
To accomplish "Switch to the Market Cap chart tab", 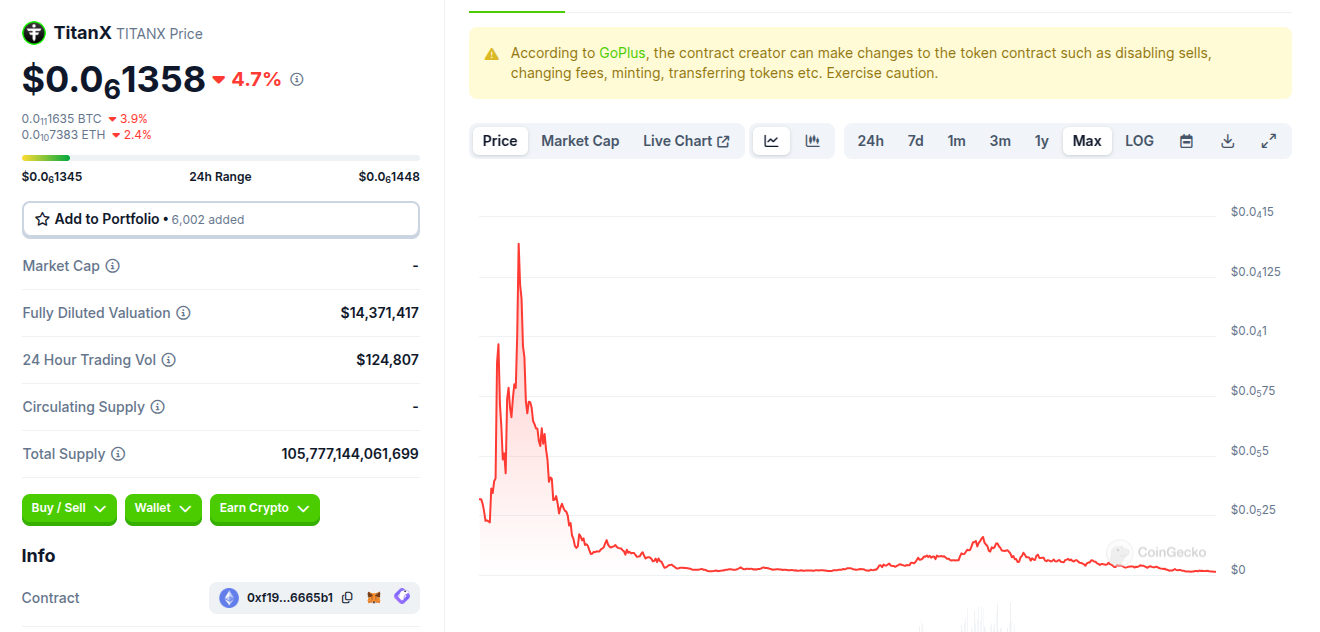I will point(580,141).
